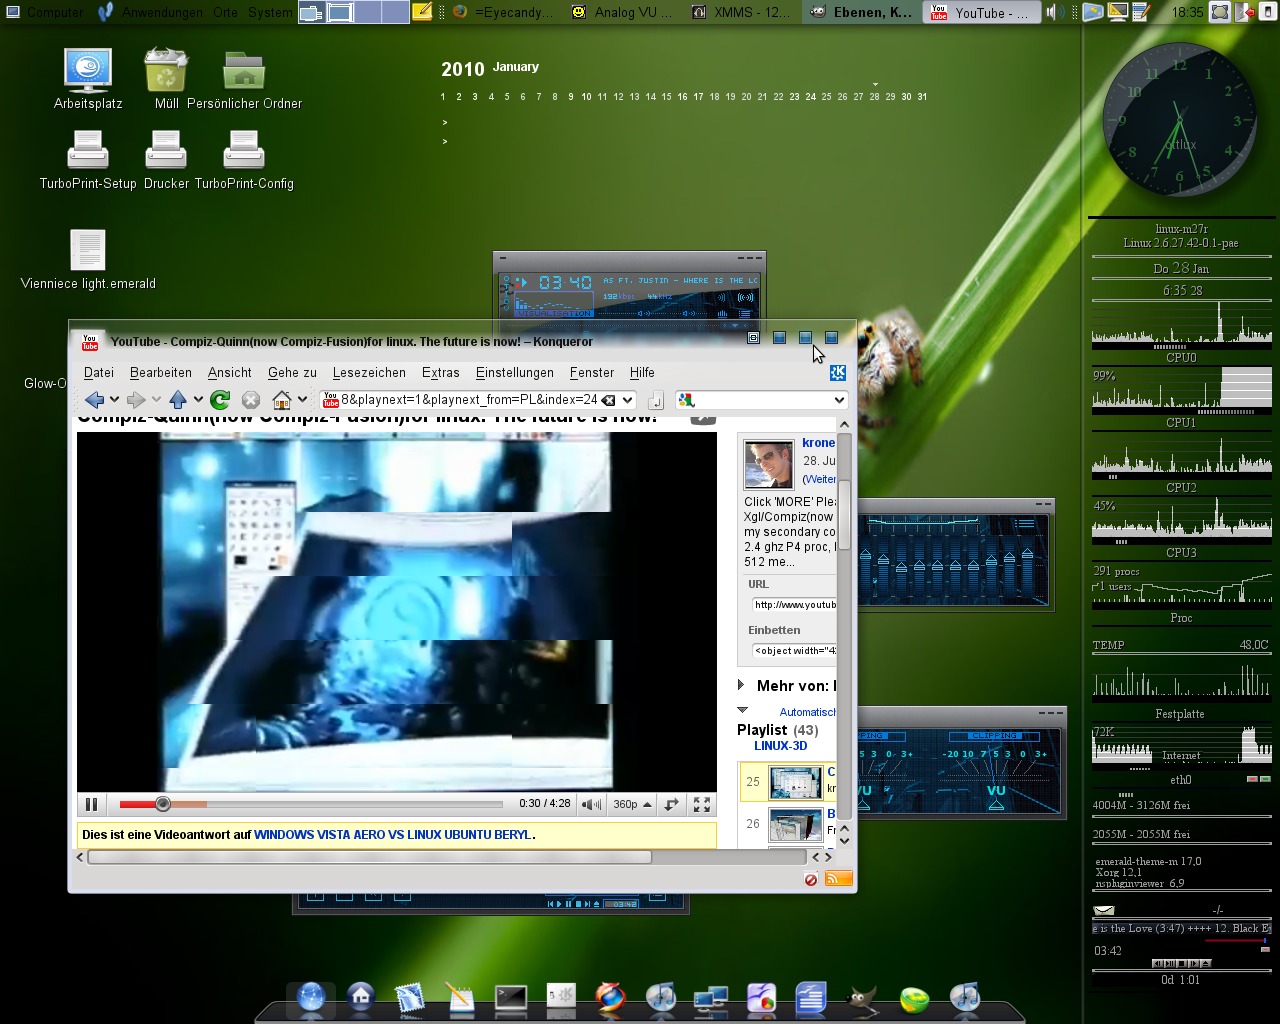Toggle the YouTube expand player size button
This screenshot has height=1024, width=1280.
[x=672, y=804]
